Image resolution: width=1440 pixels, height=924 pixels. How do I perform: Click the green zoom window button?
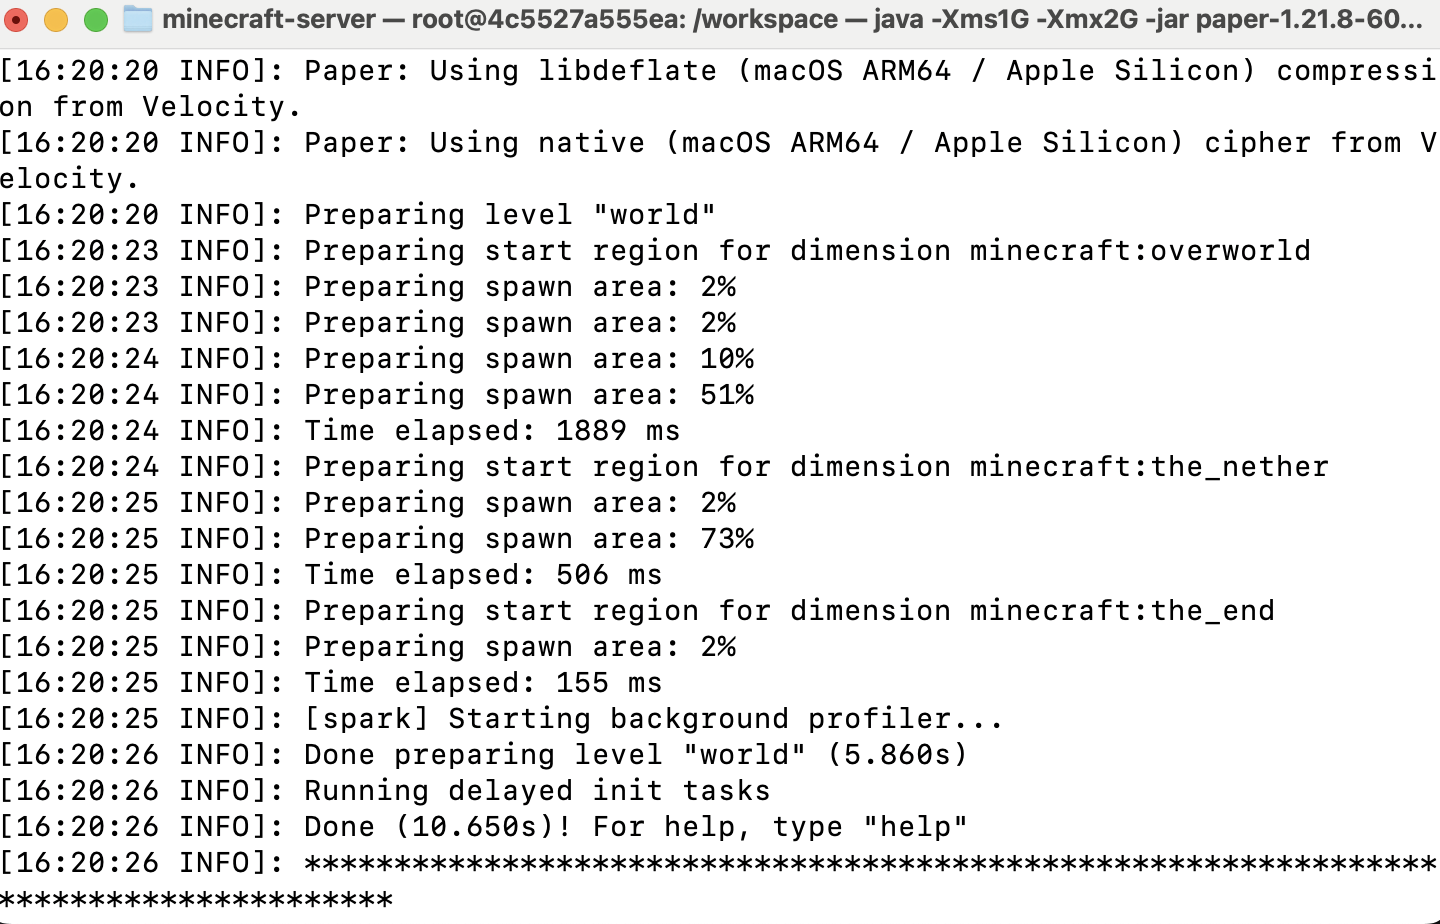coord(95,19)
